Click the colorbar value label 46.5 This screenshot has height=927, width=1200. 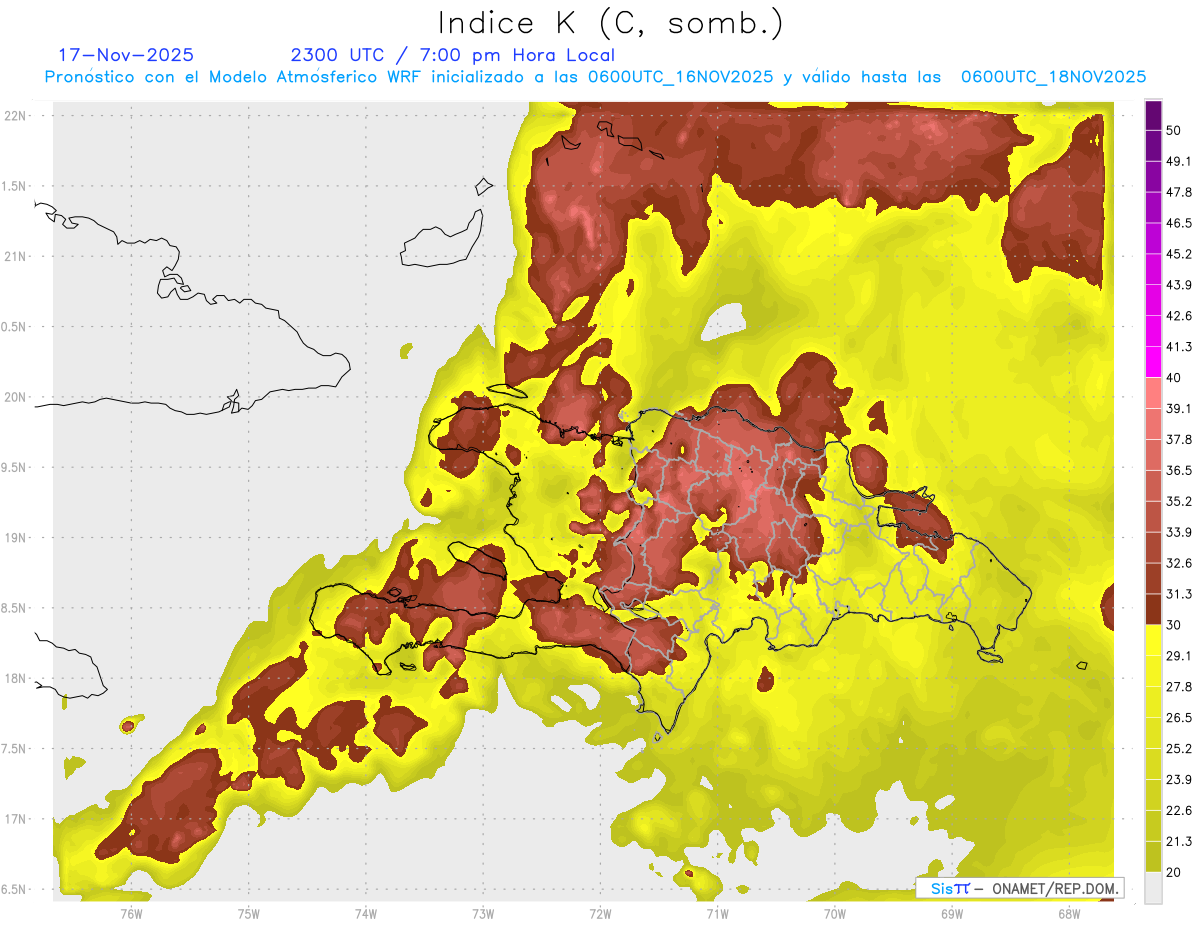tap(1178, 223)
